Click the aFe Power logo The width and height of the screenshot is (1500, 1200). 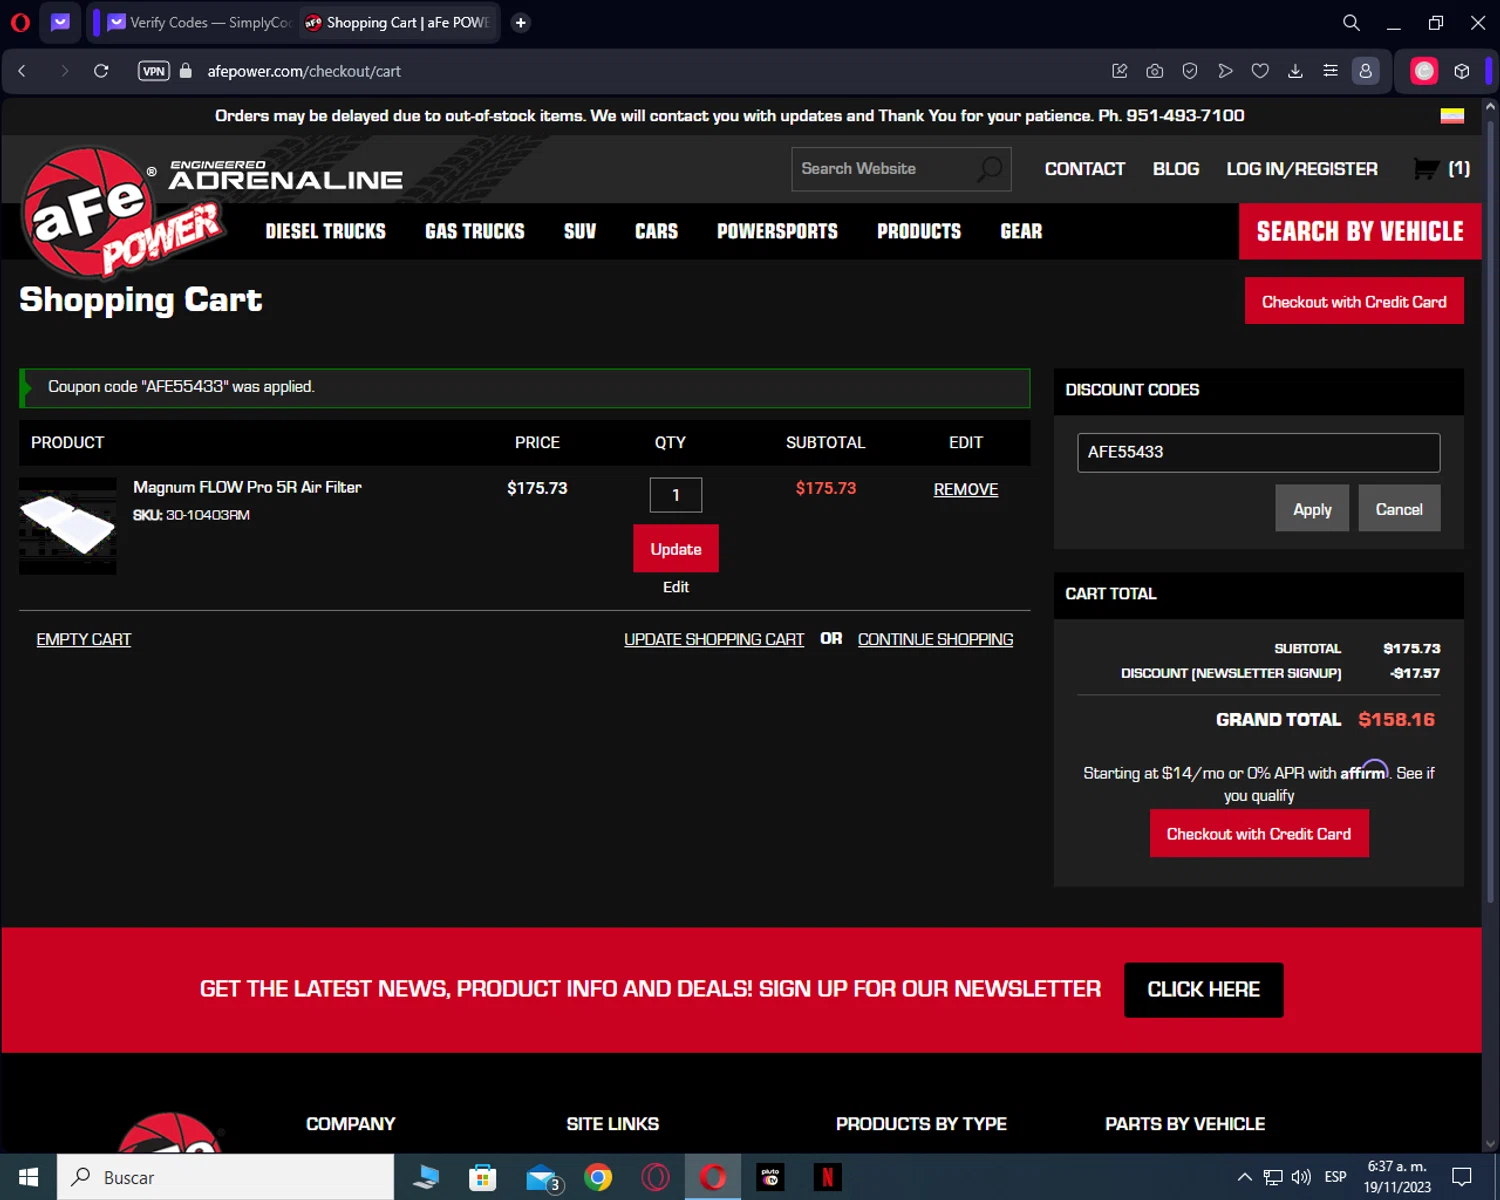coord(122,212)
